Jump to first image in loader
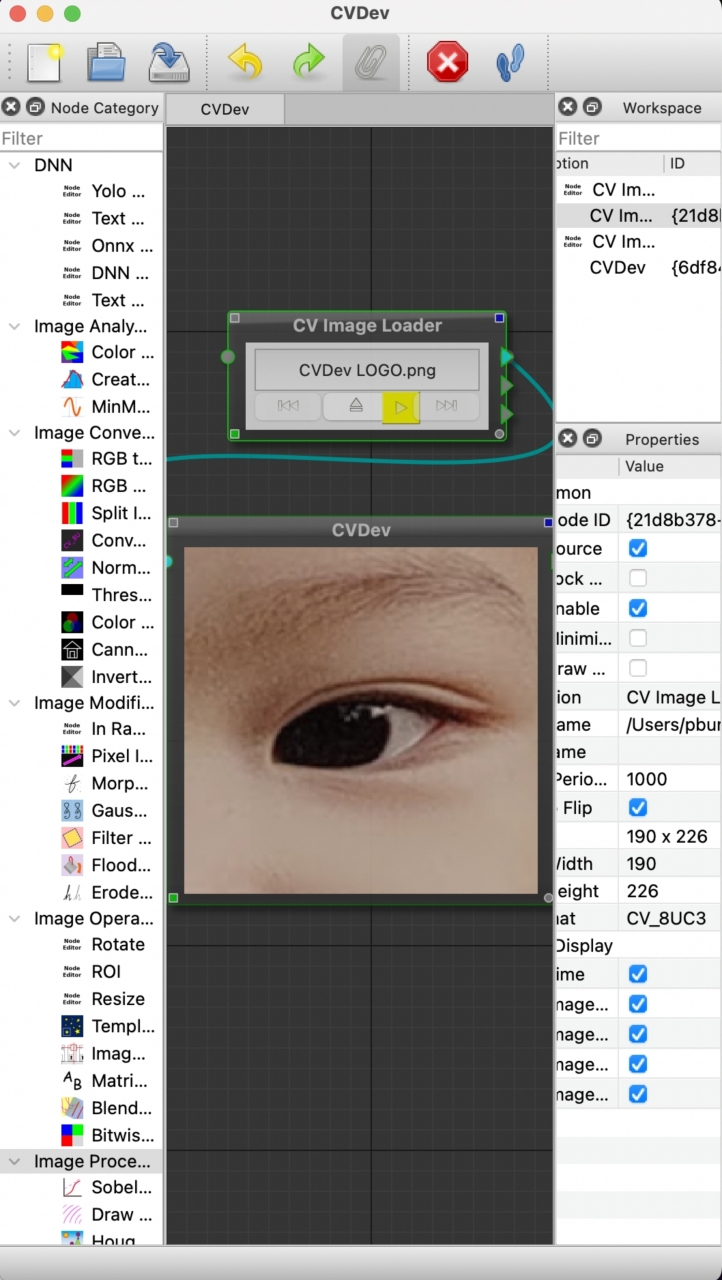722x1280 pixels. (x=288, y=407)
